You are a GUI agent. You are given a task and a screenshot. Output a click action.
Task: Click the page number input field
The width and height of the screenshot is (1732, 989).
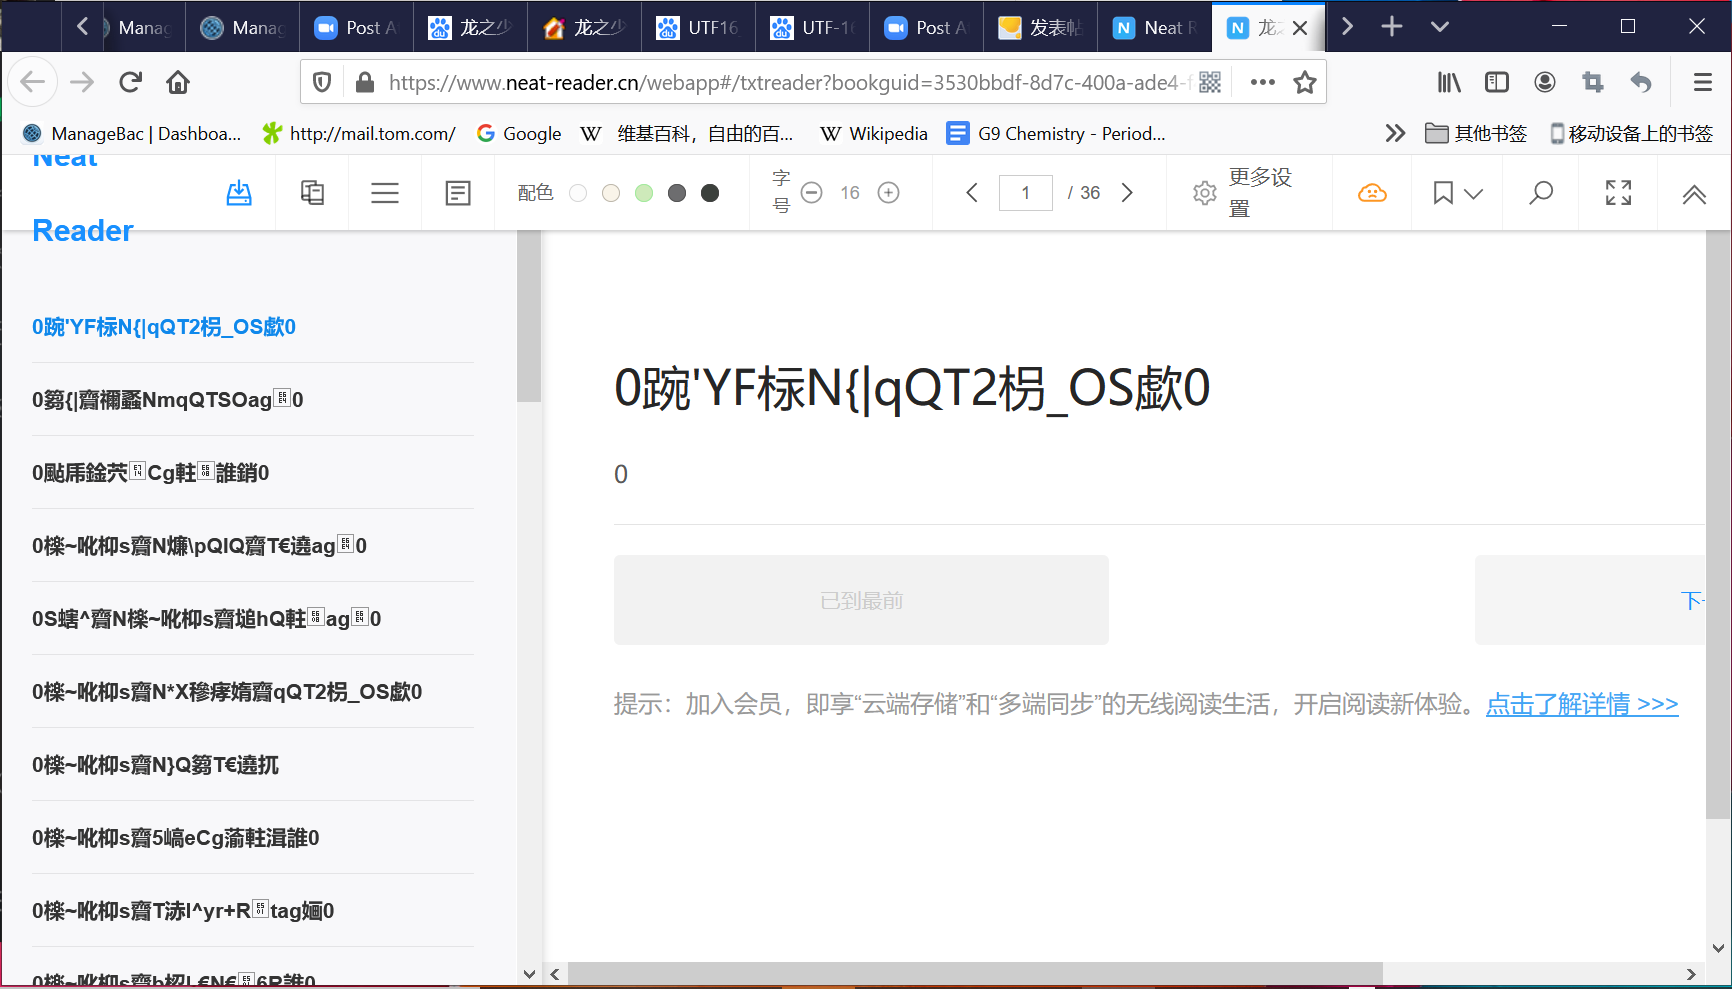click(1025, 193)
